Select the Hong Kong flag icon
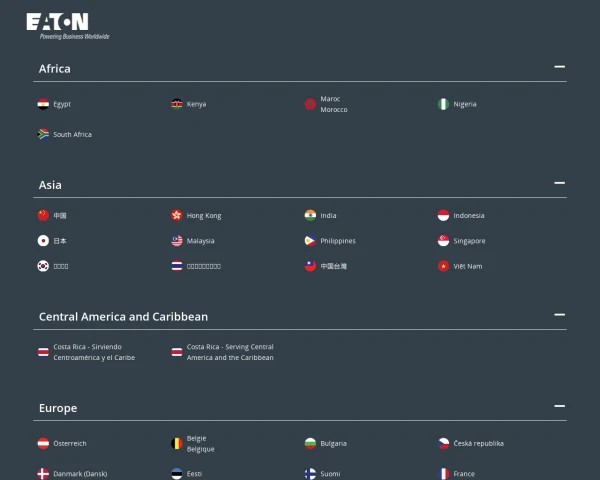The height and width of the screenshot is (480, 600). click(177, 215)
